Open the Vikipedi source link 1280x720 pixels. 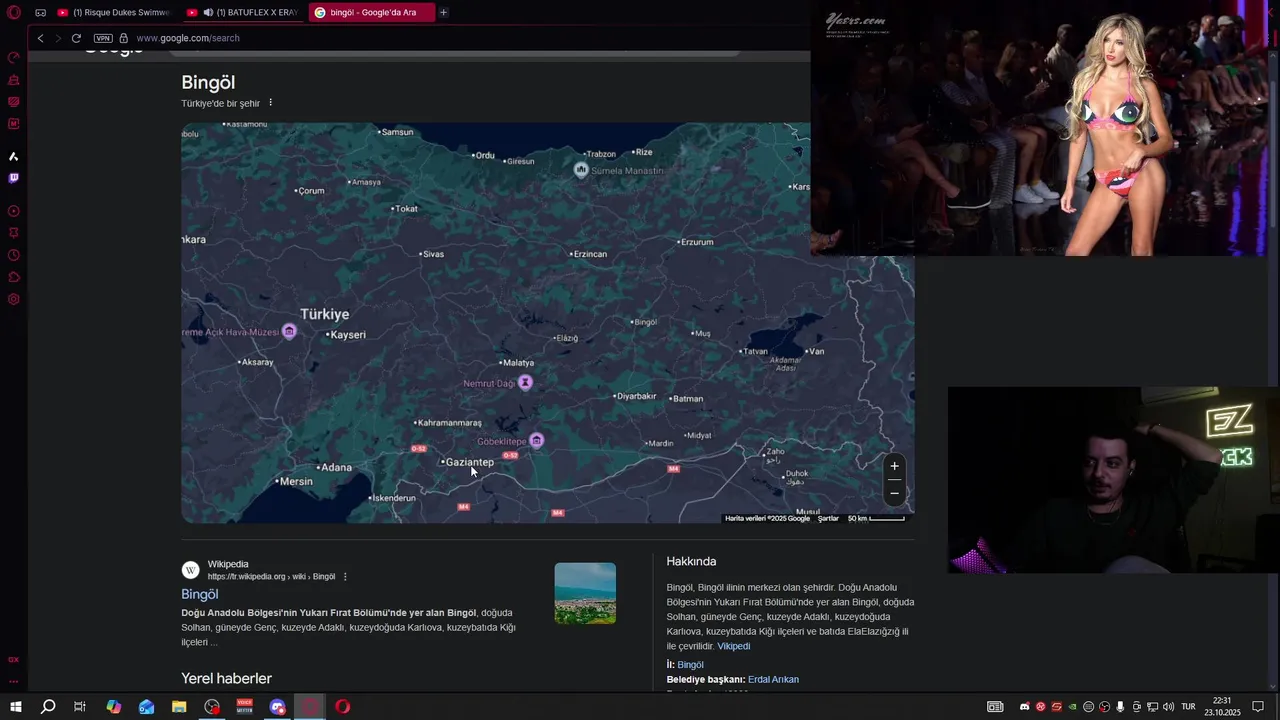pos(733,646)
